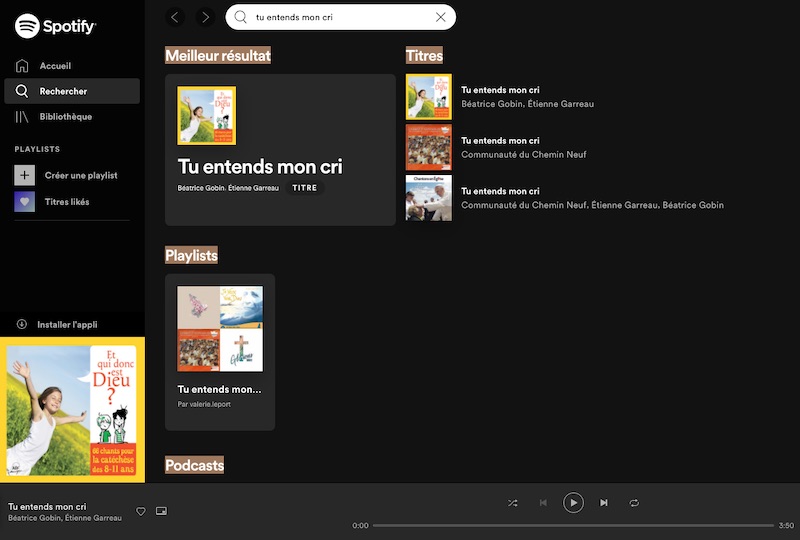Open Podcasts section heading
This screenshot has width=800, height=540.
(194, 465)
